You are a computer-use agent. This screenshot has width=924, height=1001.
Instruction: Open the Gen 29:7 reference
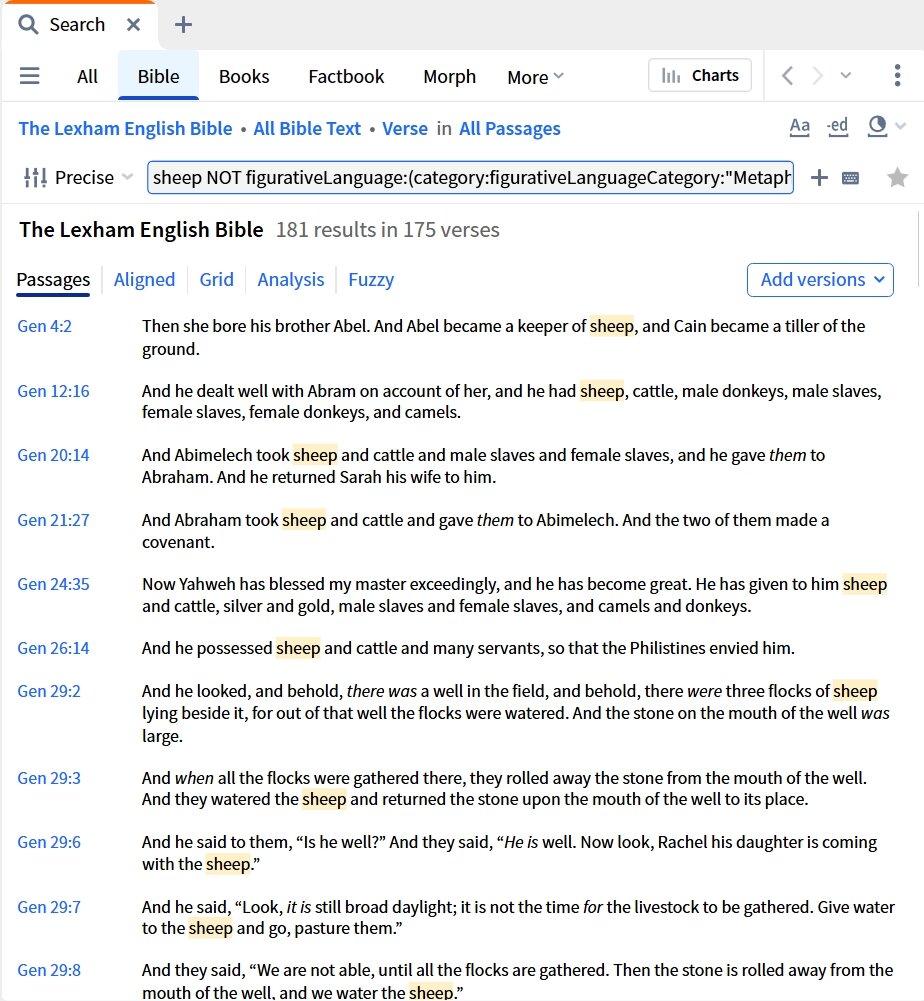(x=49, y=907)
